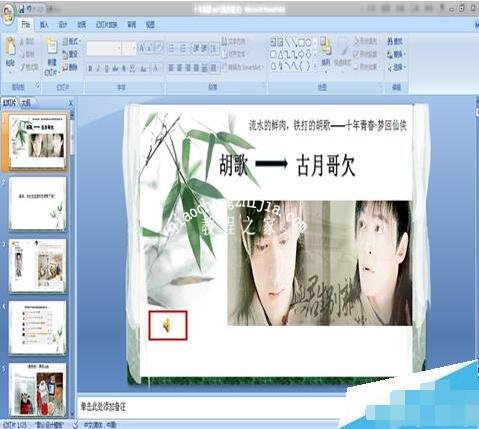Click the title text '胡歌 → 古月哥欠'
This screenshot has width=479, height=429.
pos(287,166)
